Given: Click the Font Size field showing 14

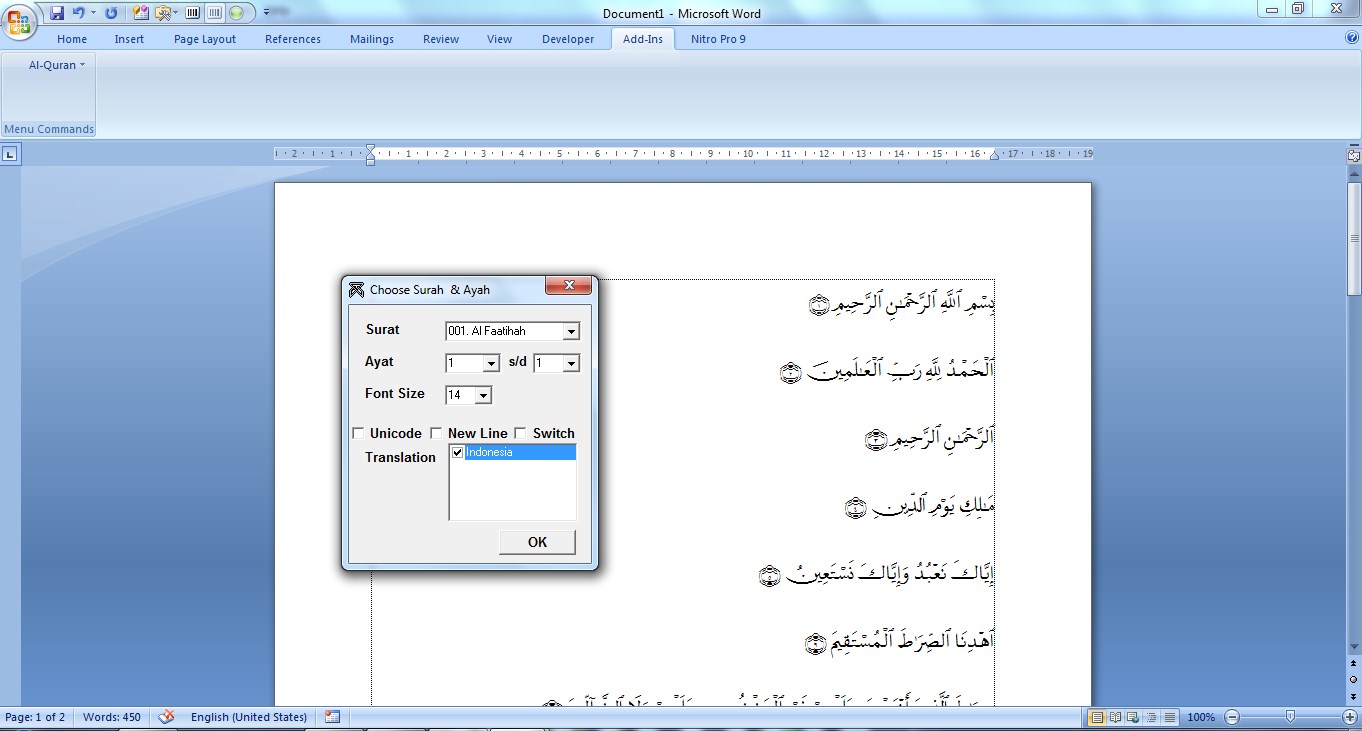Looking at the screenshot, I should 461,395.
